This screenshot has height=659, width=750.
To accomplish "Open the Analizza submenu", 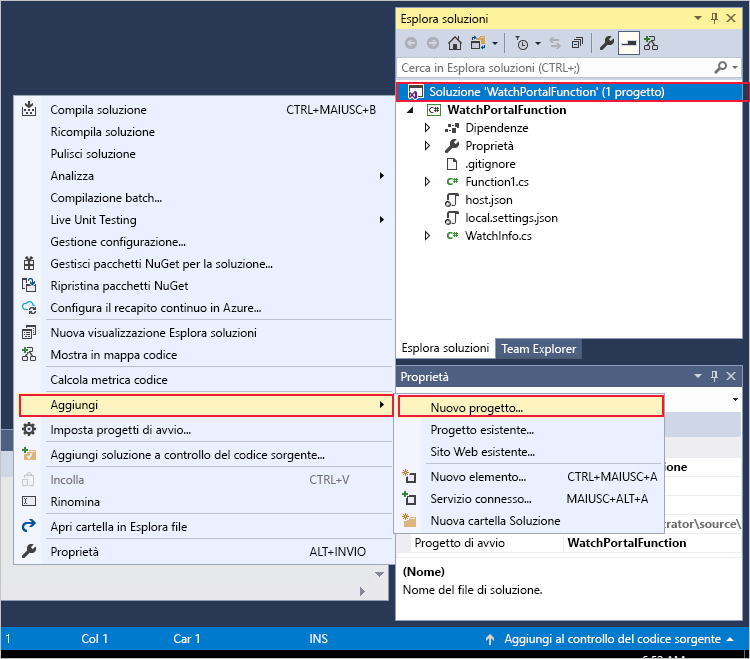I will (205, 176).
